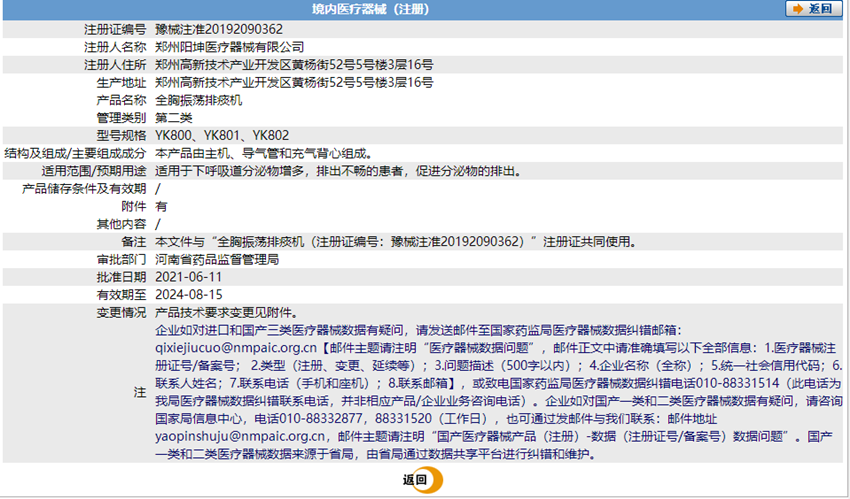Image resolution: width=850 pixels, height=499 pixels.
Task: Click the 注册人名称 field label
Action: tap(115, 47)
